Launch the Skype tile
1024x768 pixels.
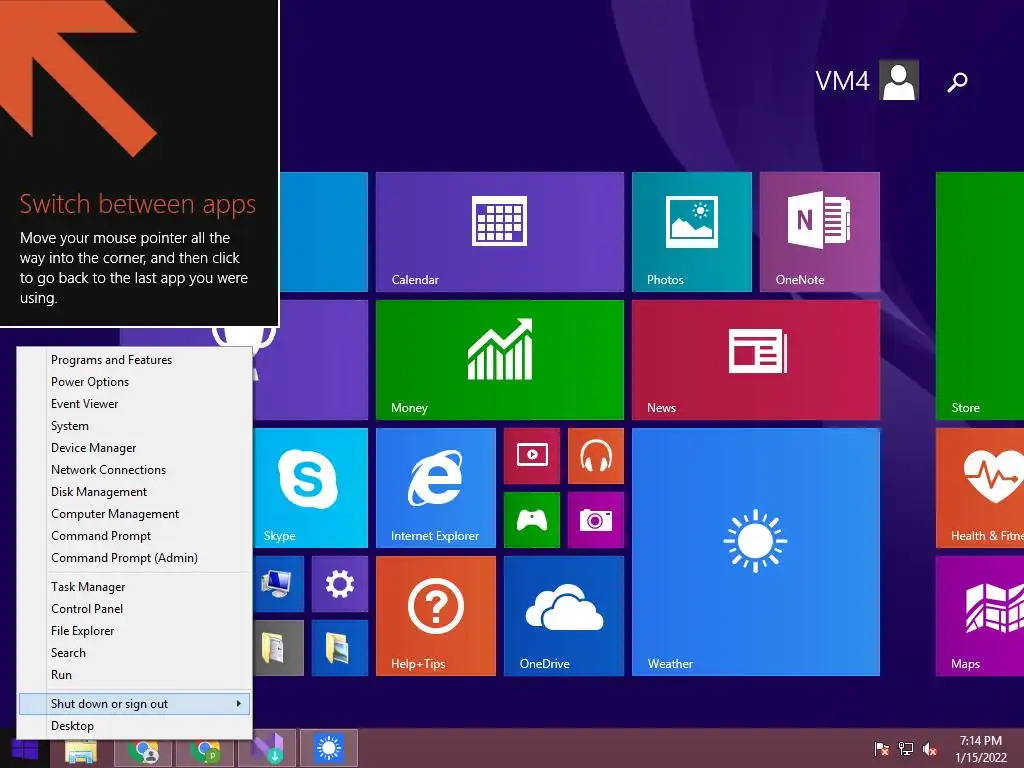tap(310, 488)
